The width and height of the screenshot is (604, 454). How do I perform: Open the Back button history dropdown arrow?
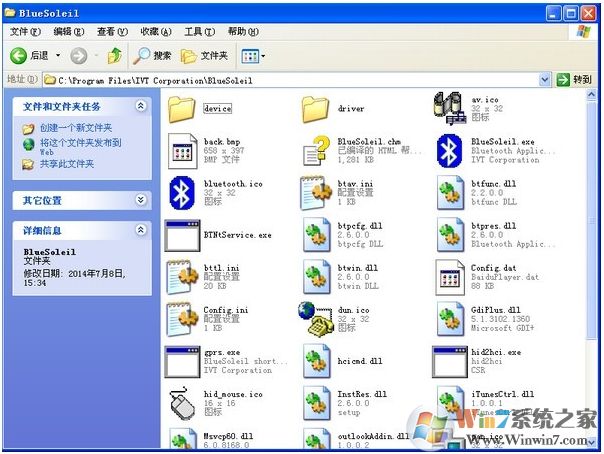click(58, 55)
